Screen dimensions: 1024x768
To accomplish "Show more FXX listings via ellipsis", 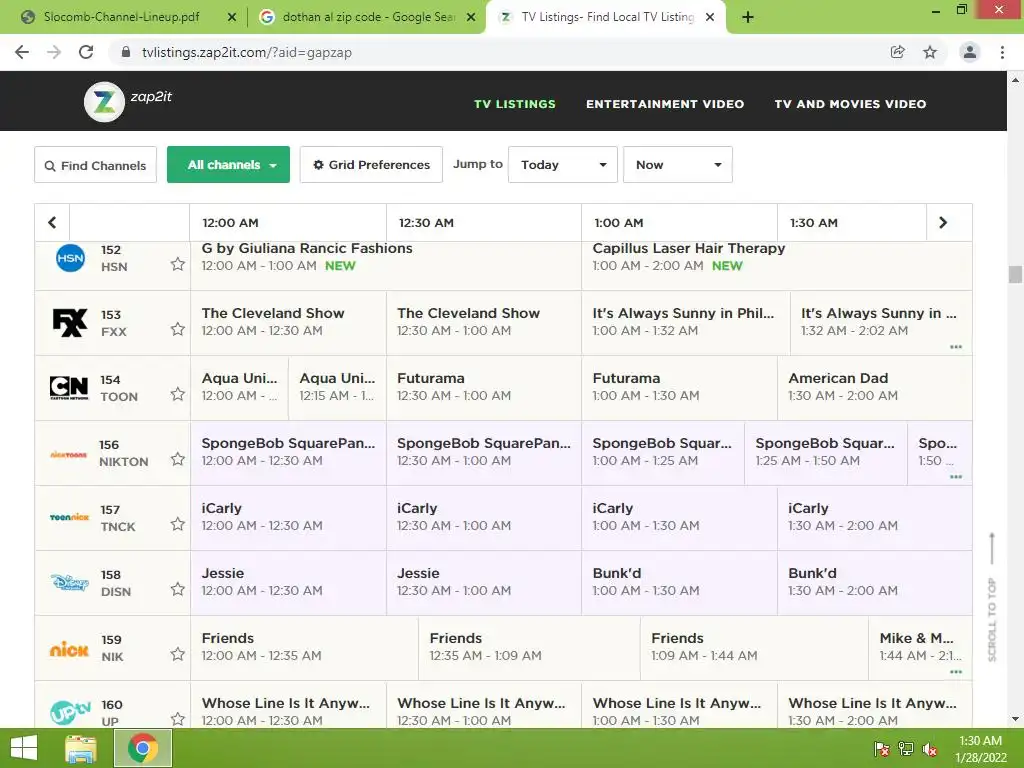I will (956, 347).
